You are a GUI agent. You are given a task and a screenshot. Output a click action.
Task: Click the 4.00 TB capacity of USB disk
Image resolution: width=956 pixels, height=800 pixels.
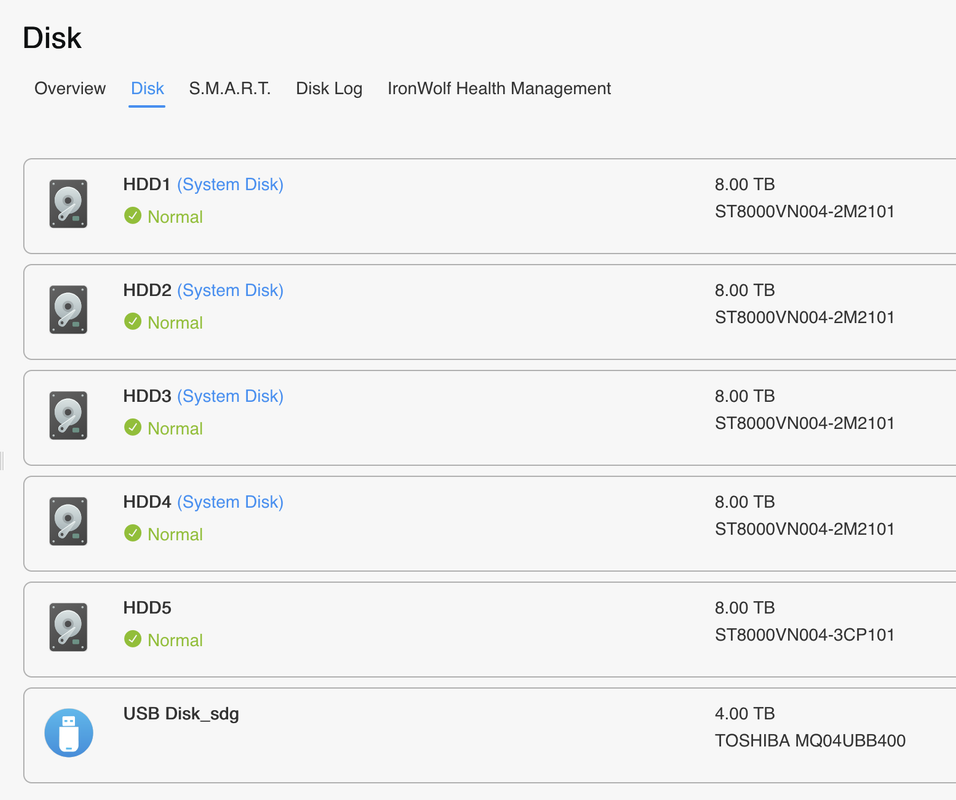744,713
